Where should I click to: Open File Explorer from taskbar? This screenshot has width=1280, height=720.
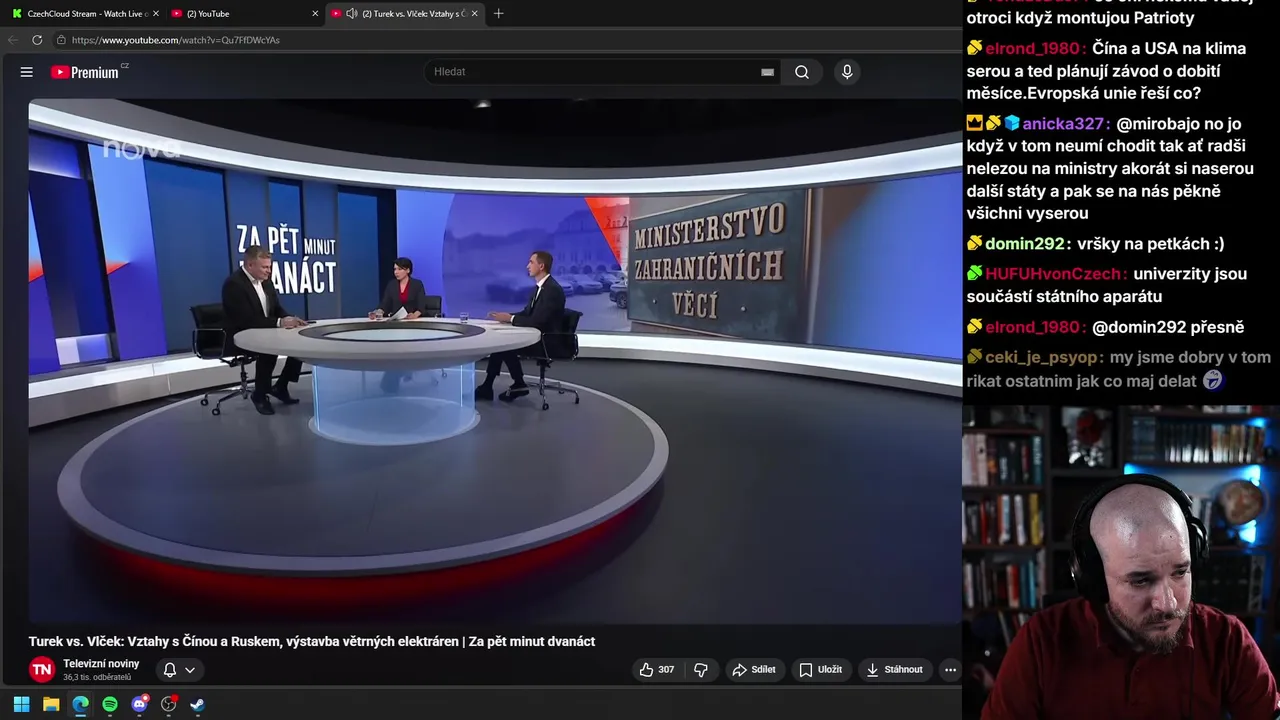(51, 704)
